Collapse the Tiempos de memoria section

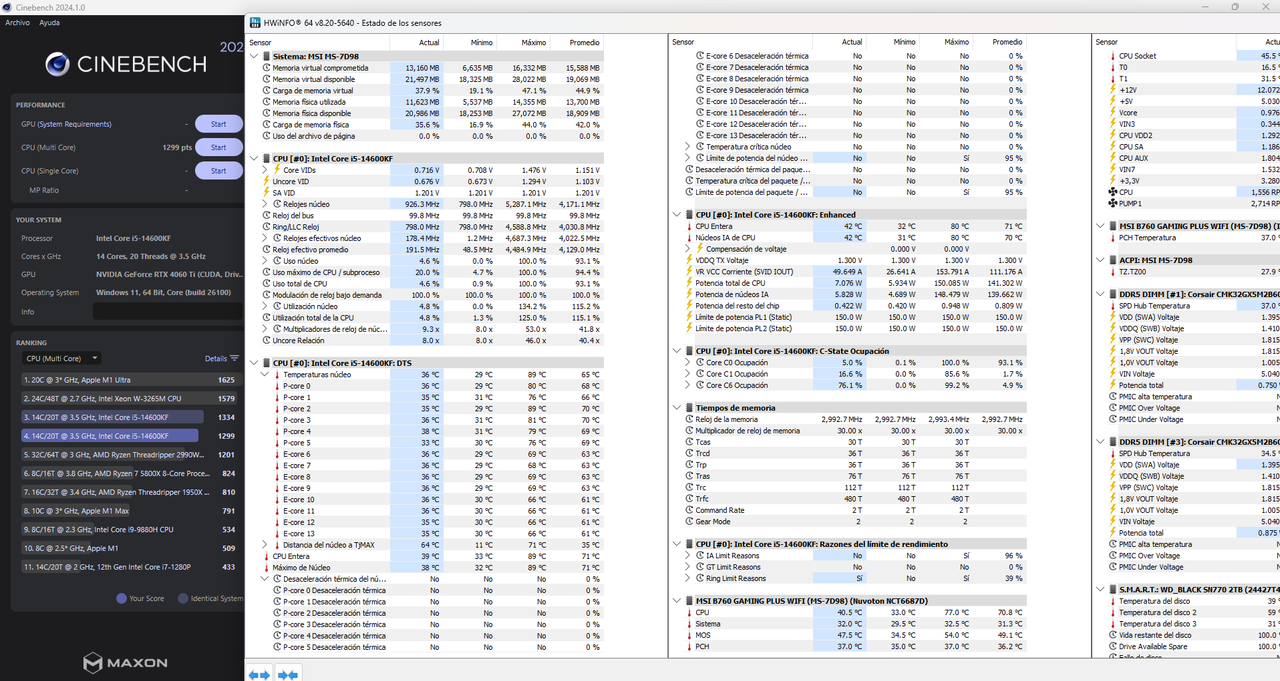tap(676, 408)
